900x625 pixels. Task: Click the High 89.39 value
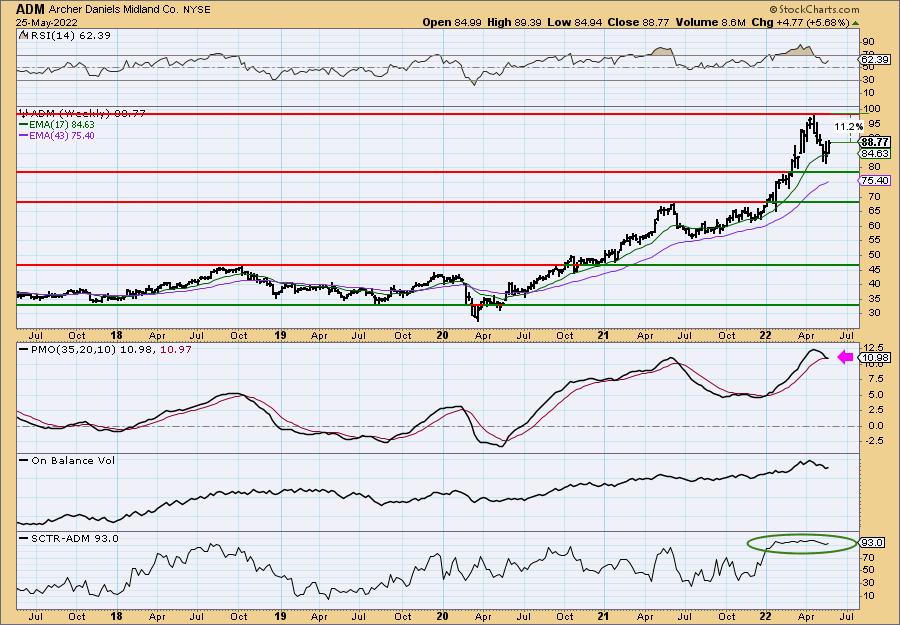(x=514, y=22)
